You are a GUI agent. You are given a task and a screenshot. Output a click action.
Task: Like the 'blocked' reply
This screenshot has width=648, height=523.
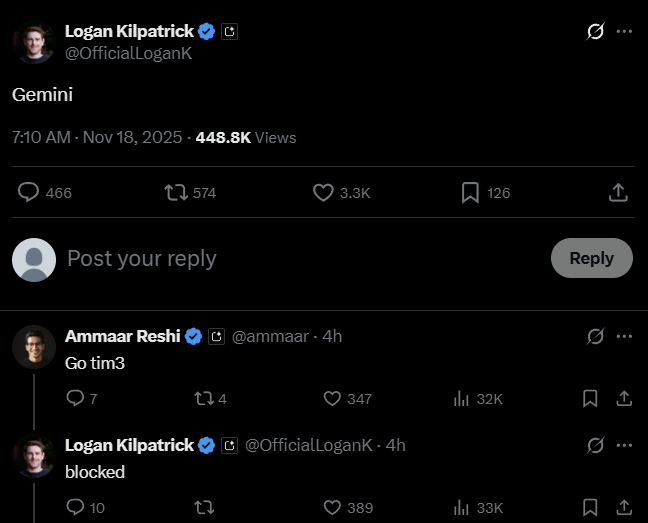tap(333, 508)
